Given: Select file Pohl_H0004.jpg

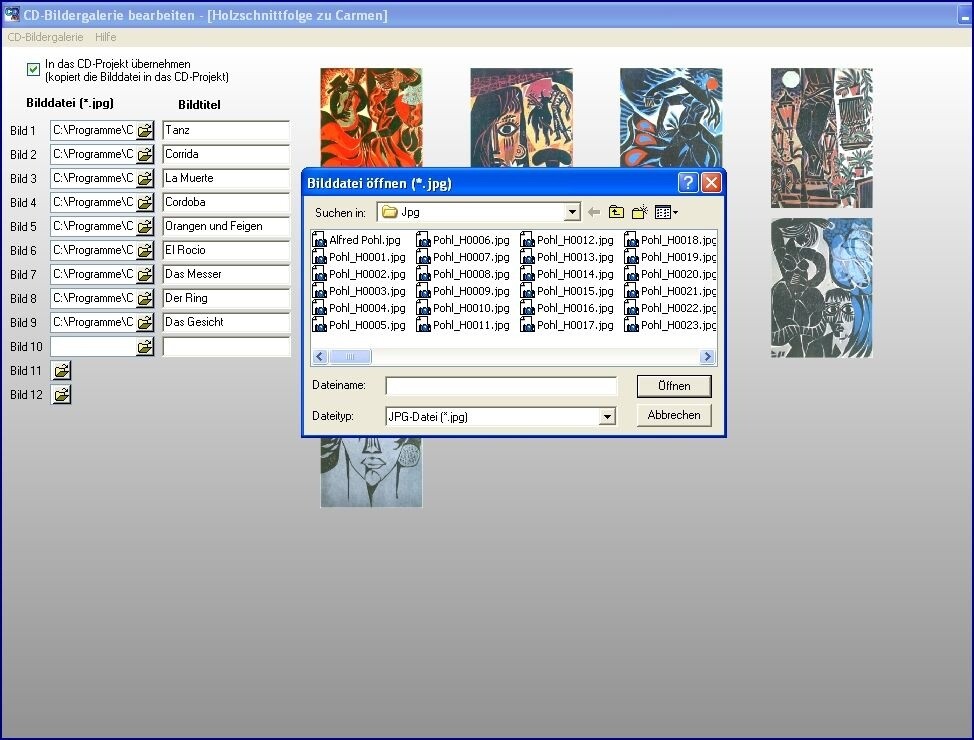Looking at the screenshot, I should 360,308.
